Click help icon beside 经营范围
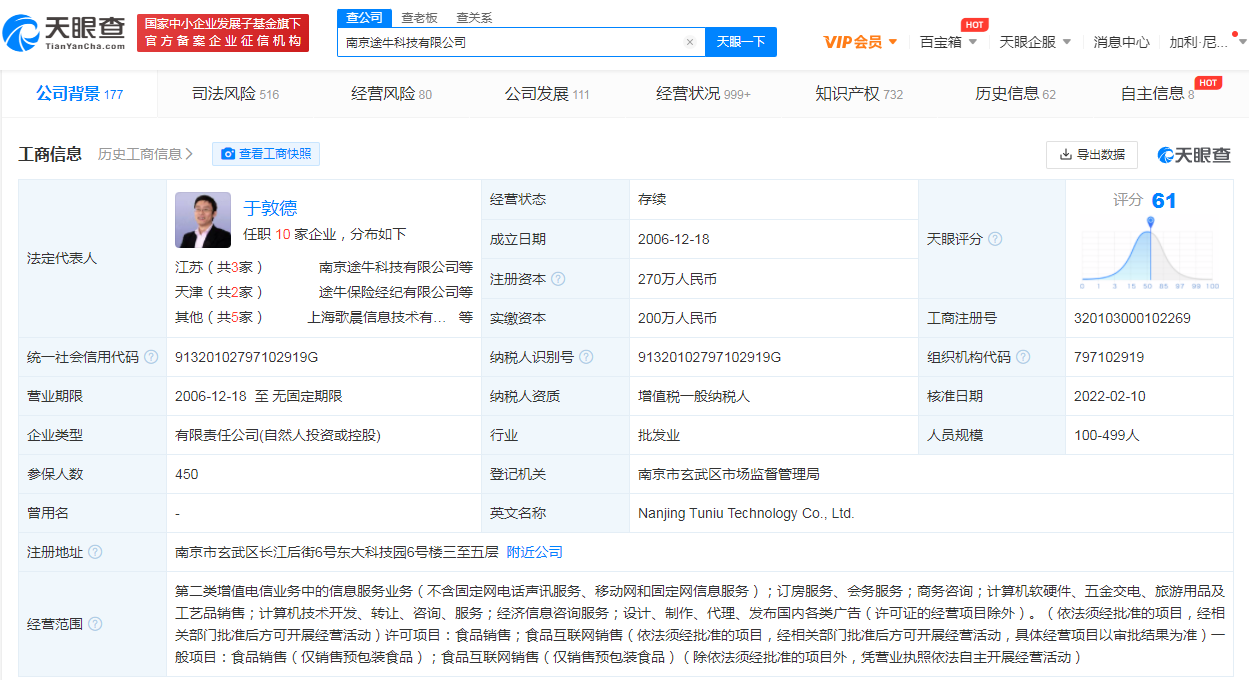The image size is (1249, 680). coord(95,624)
